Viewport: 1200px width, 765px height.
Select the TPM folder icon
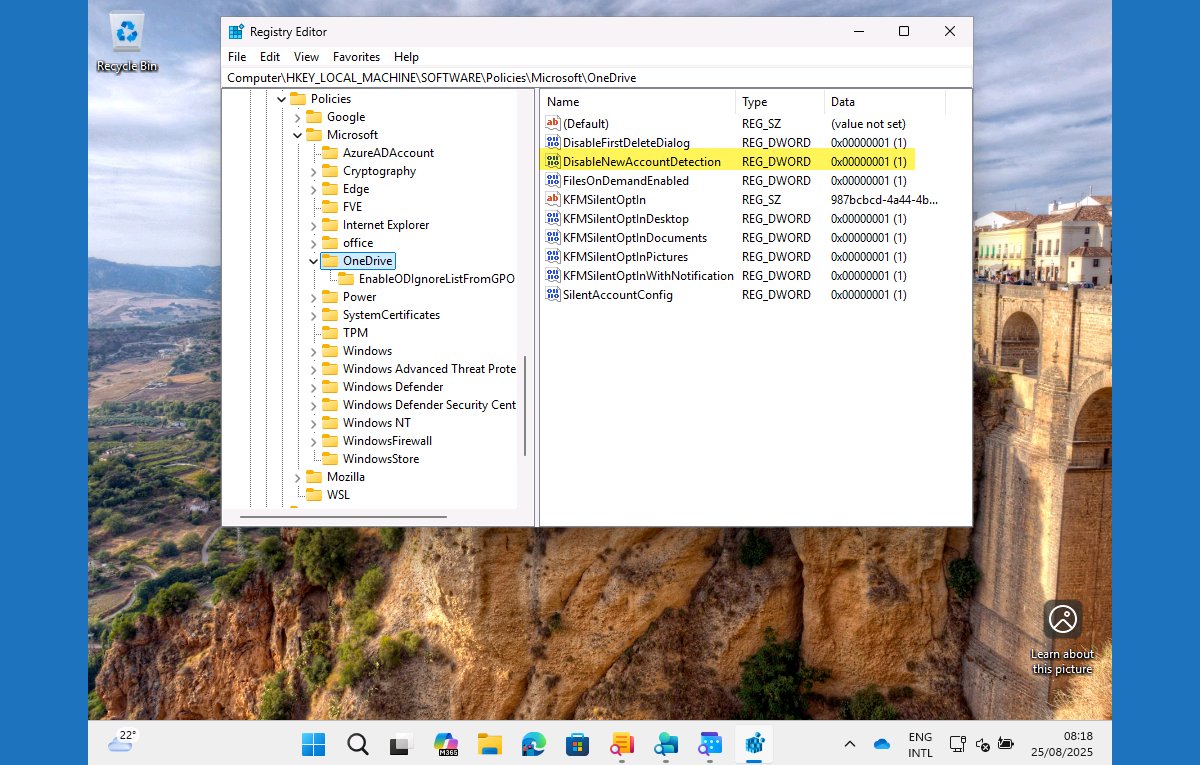[x=329, y=333]
